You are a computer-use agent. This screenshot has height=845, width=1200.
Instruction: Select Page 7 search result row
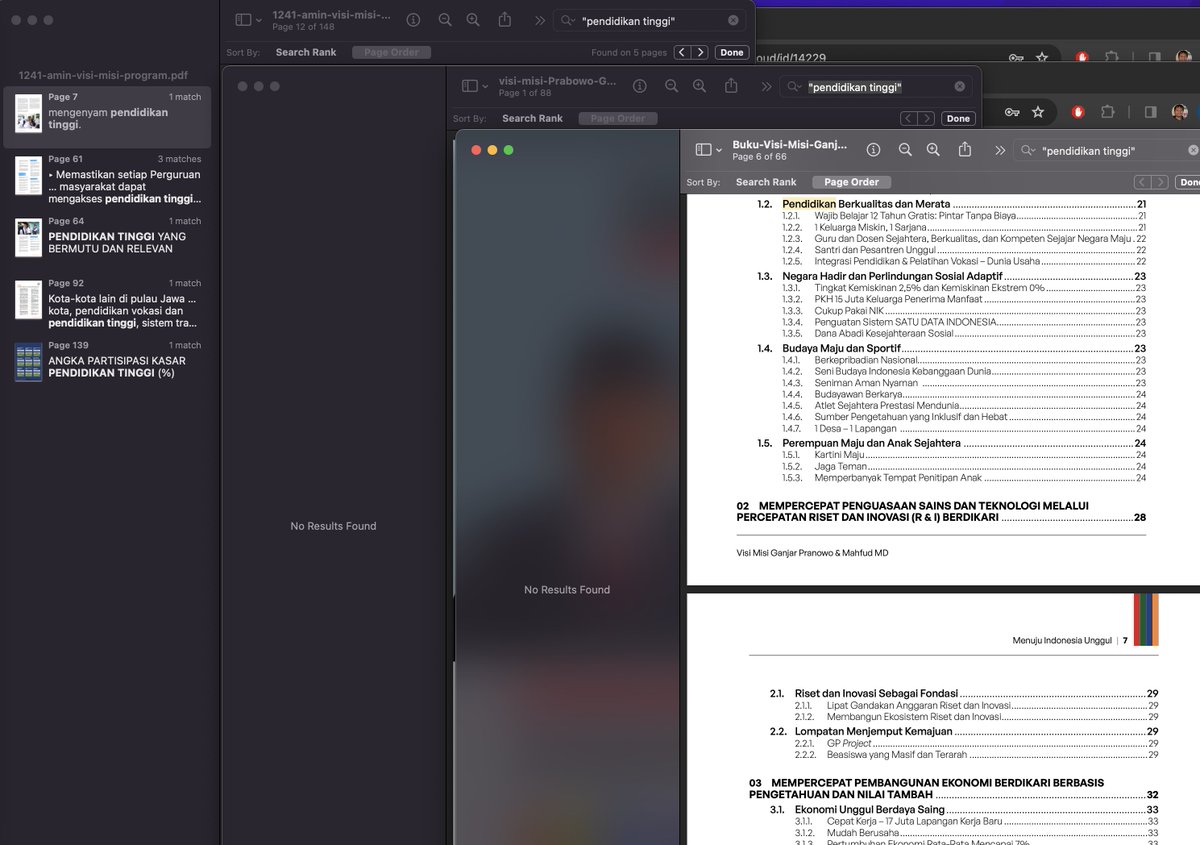[x=107, y=117]
